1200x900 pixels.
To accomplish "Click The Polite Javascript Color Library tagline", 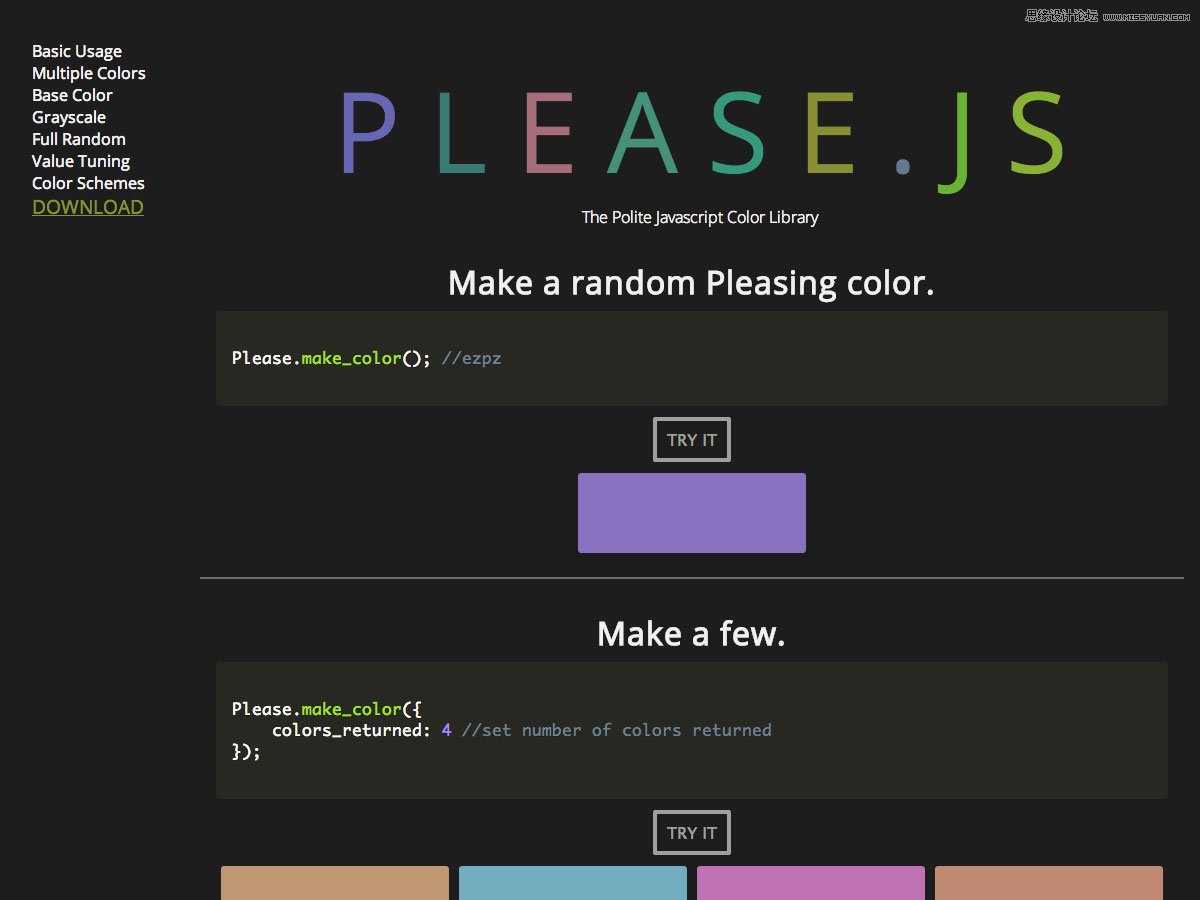I will (700, 217).
